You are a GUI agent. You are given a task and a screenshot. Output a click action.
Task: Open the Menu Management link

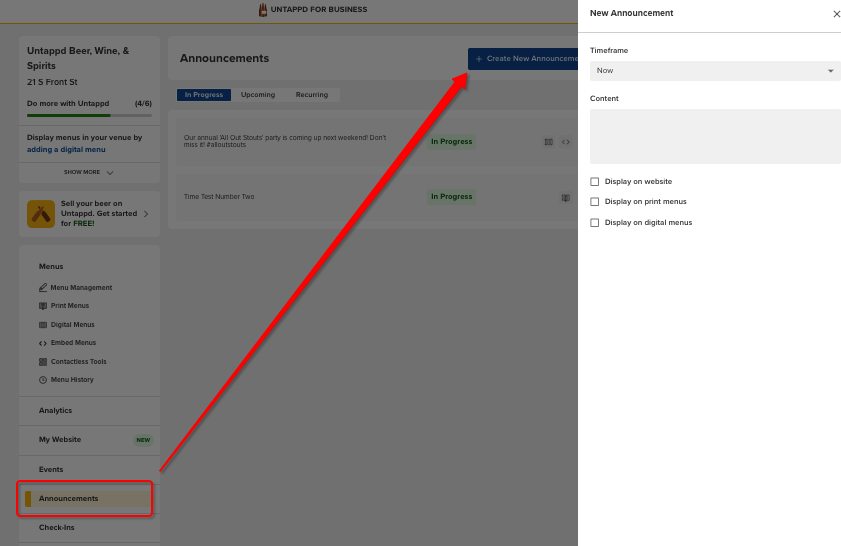coord(82,287)
